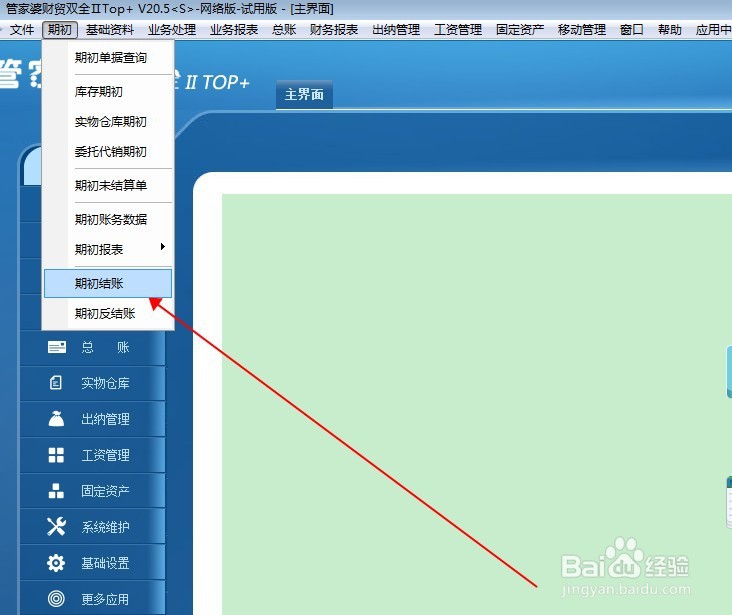732x615 pixels.
Task: Click the 固定资产 blocks icon
Action: [56, 491]
